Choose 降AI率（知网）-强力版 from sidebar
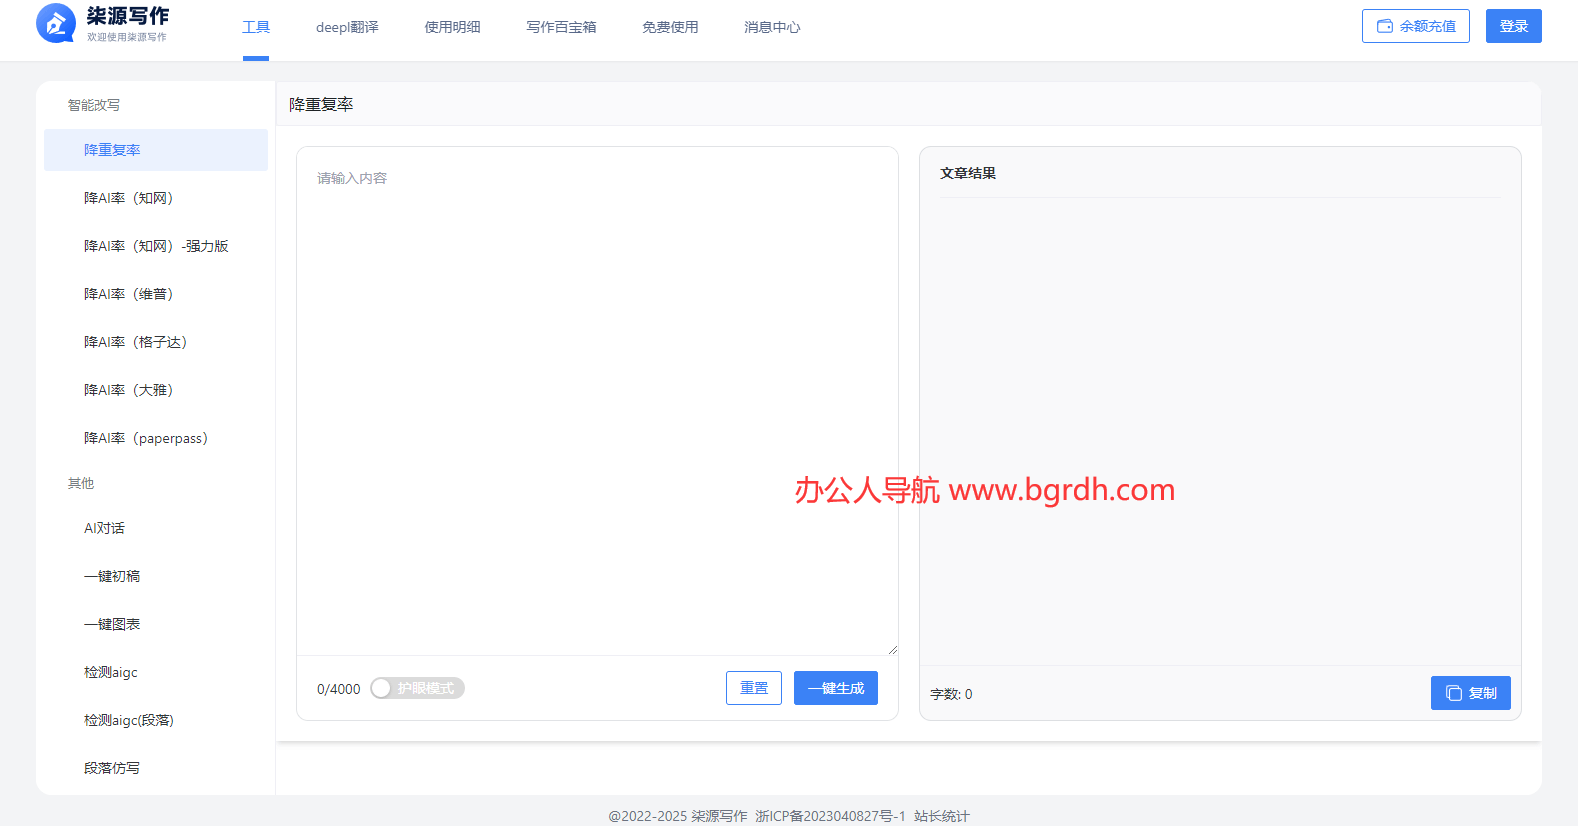The height and width of the screenshot is (826, 1578). [156, 246]
